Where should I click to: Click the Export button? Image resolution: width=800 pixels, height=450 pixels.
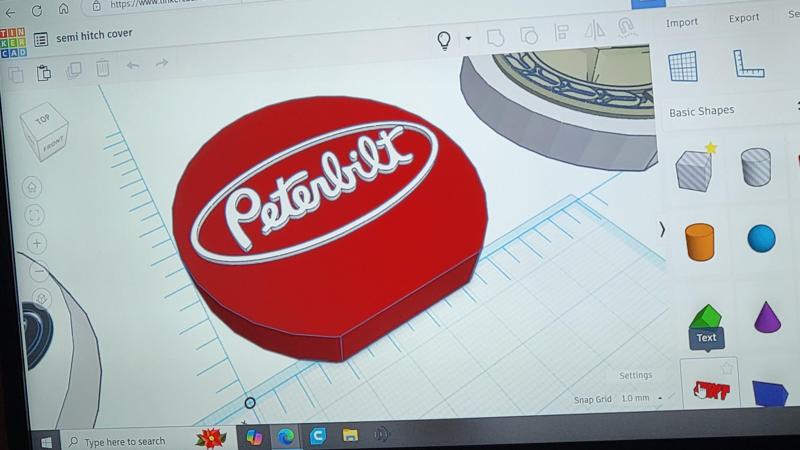tap(744, 18)
